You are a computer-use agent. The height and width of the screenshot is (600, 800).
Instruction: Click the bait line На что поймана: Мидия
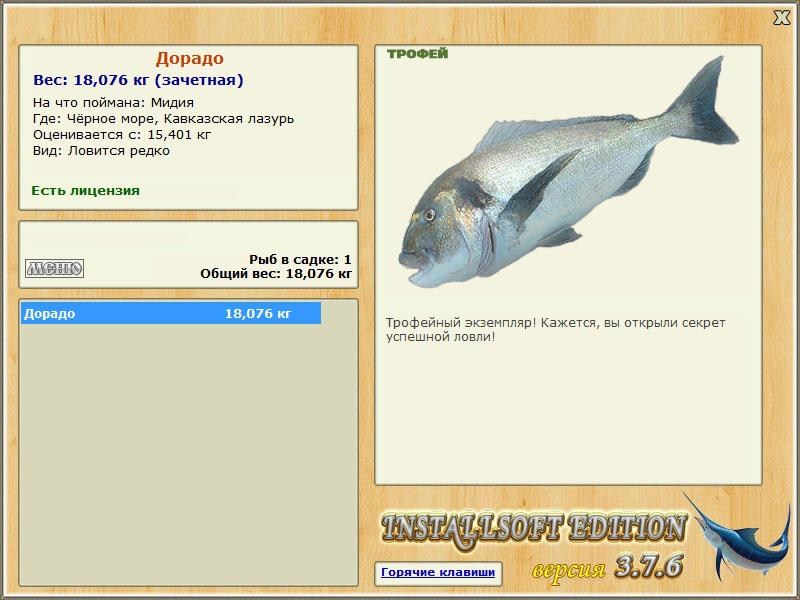(113, 103)
